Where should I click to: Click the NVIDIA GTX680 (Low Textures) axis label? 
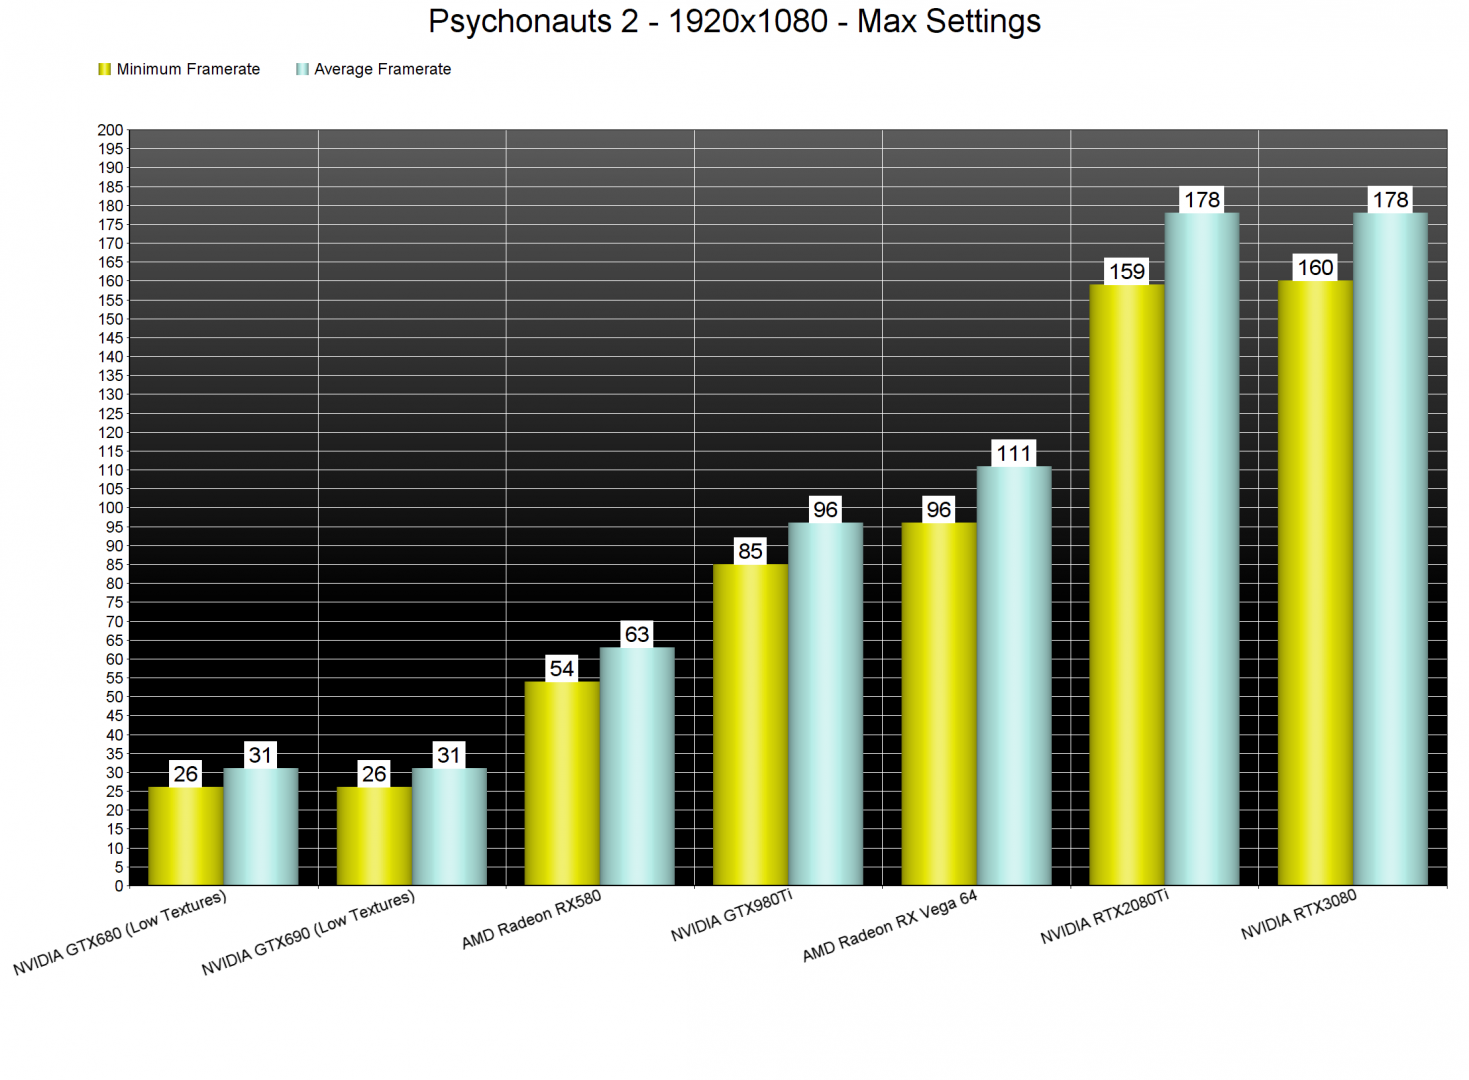(x=120, y=933)
